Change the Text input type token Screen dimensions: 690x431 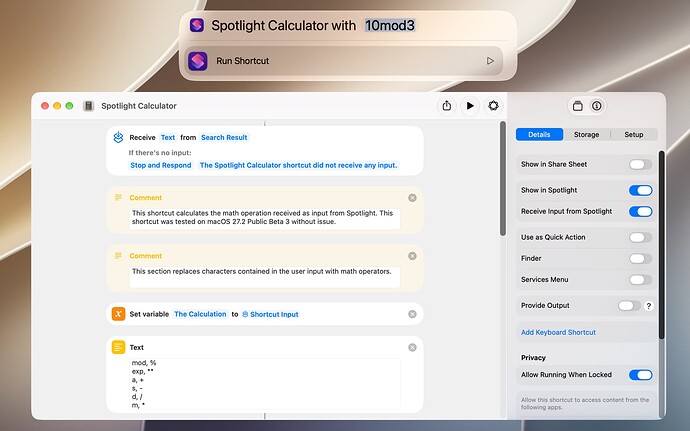[168, 137]
